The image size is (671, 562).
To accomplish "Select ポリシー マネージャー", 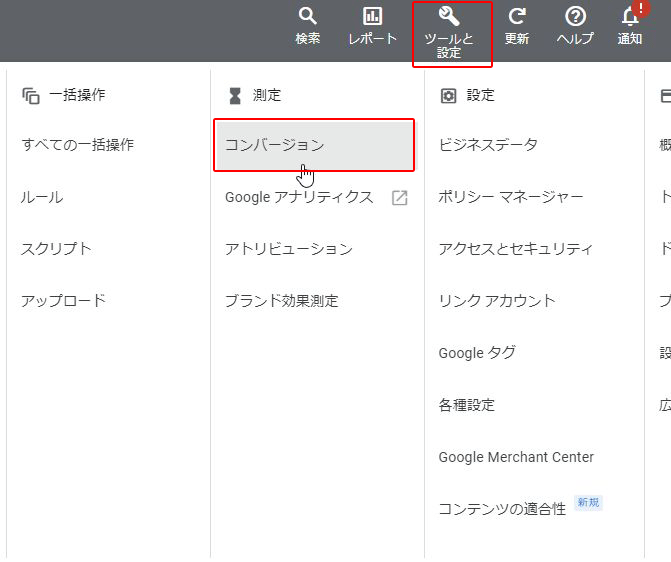I will [510, 197].
